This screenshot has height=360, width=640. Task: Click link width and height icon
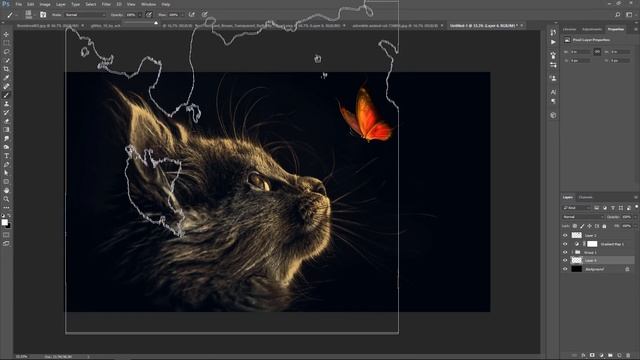[x=597, y=52]
